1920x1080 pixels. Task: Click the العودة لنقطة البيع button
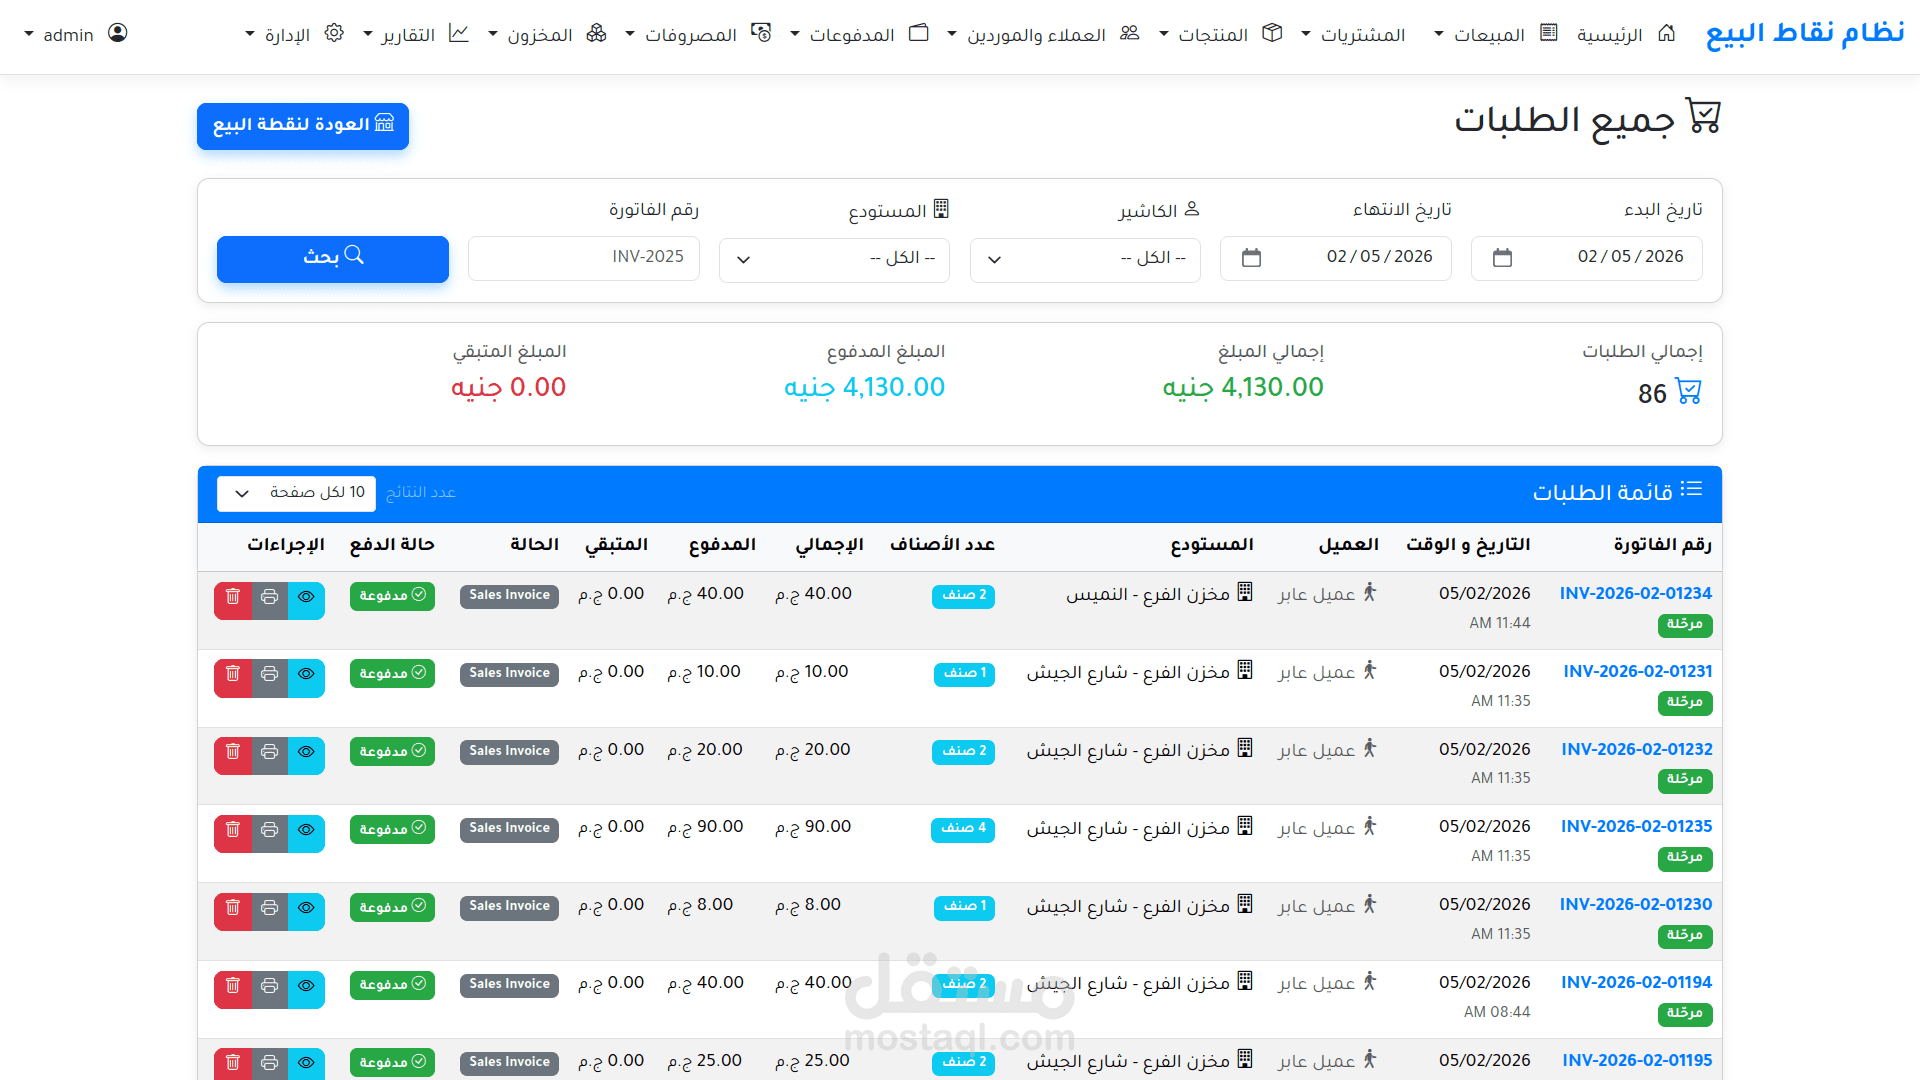303,125
